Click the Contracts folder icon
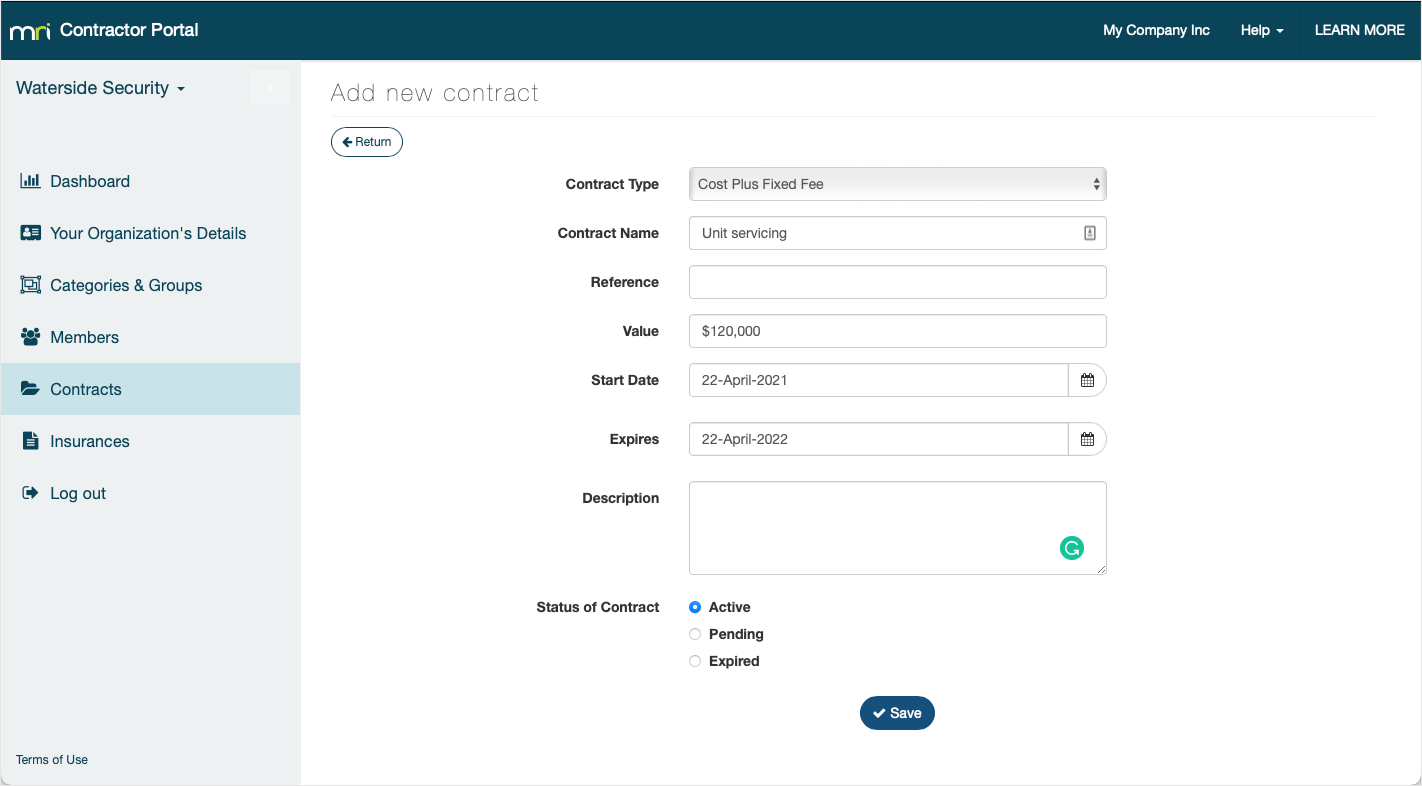 pyautogui.click(x=30, y=389)
